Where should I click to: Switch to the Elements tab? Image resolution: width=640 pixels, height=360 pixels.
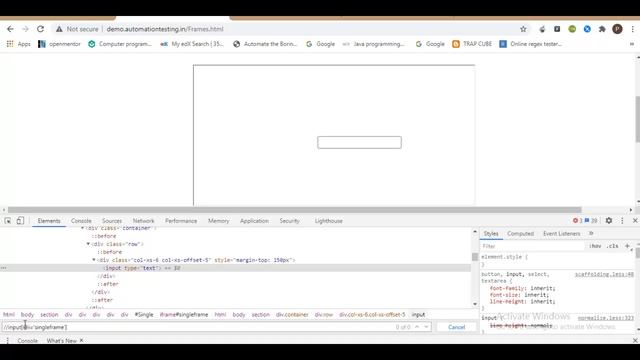(49, 221)
